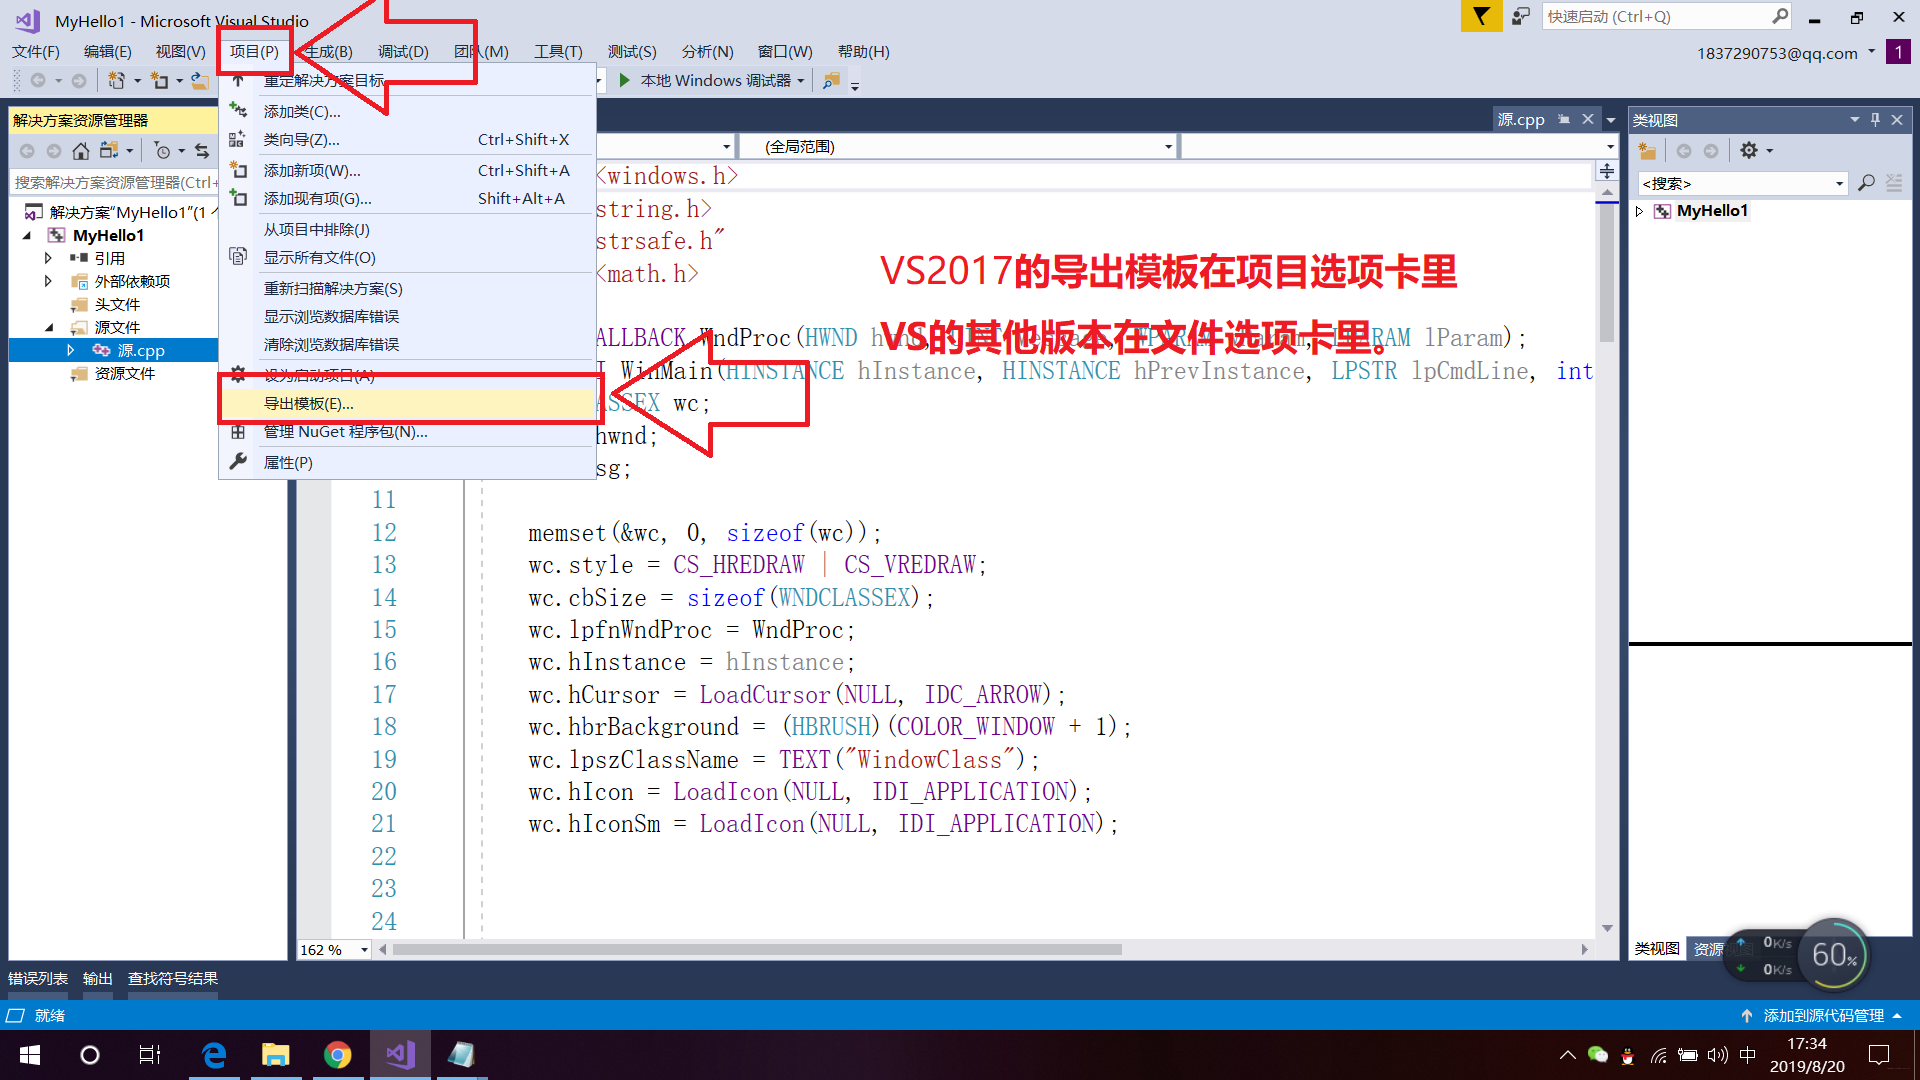The height and width of the screenshot is (1080, 1920).
Task: Open debugger target dropdown arrow
Action: click(801, 81)
